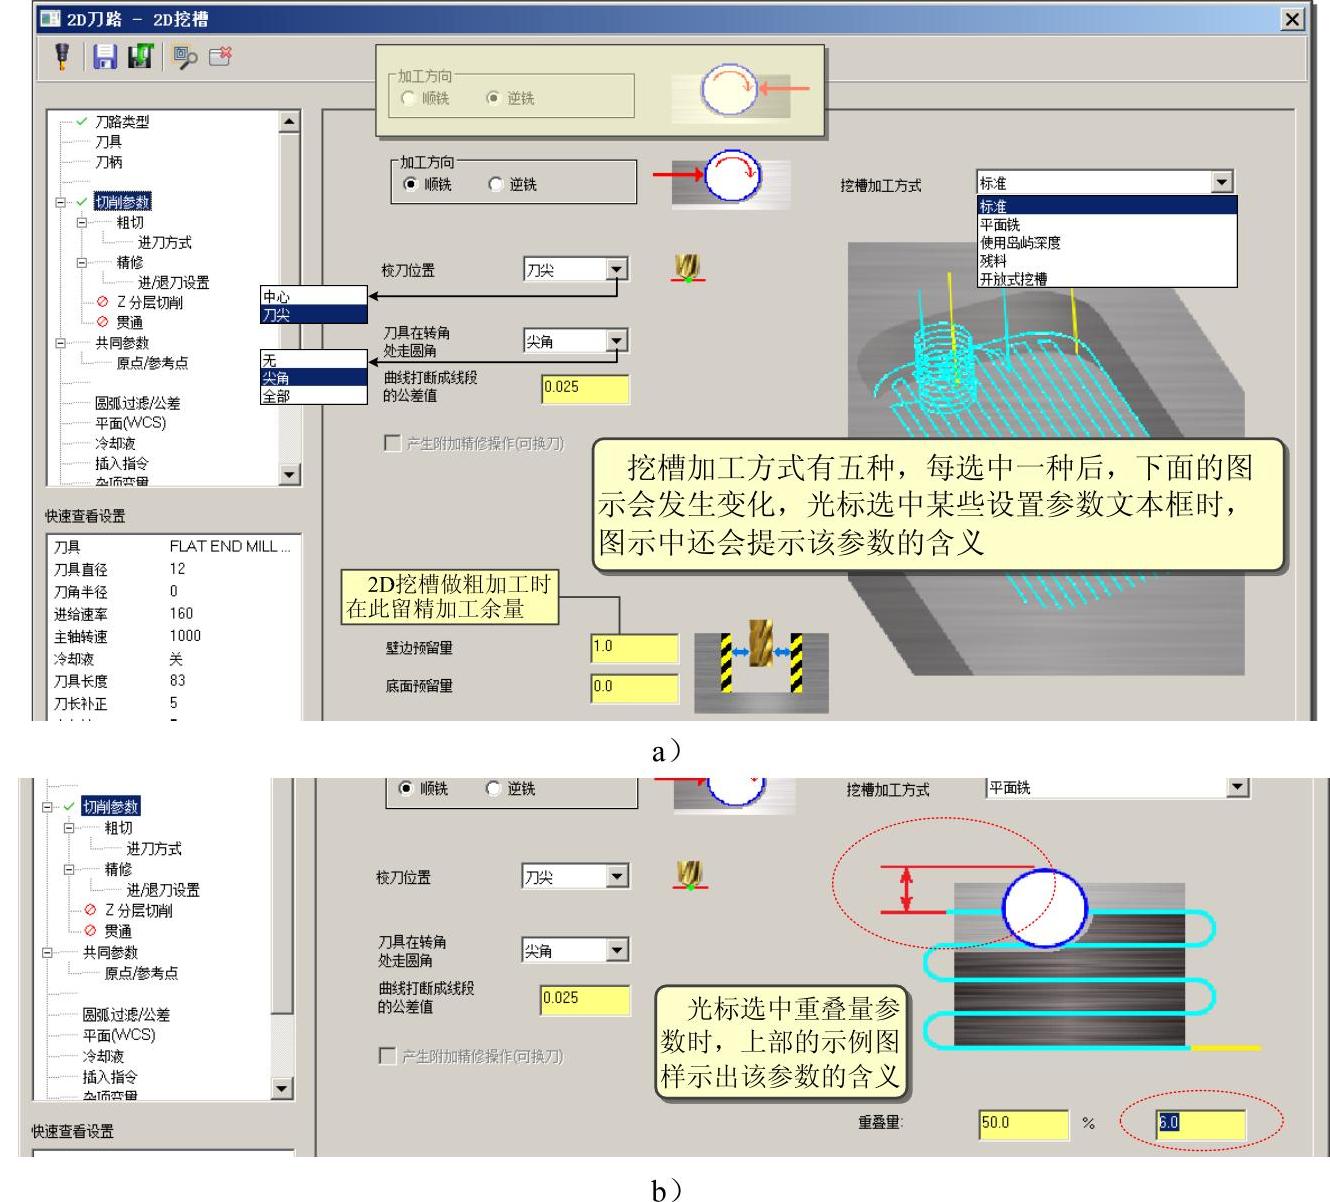Click the 底面预留量 field showing 0.0

634,688
